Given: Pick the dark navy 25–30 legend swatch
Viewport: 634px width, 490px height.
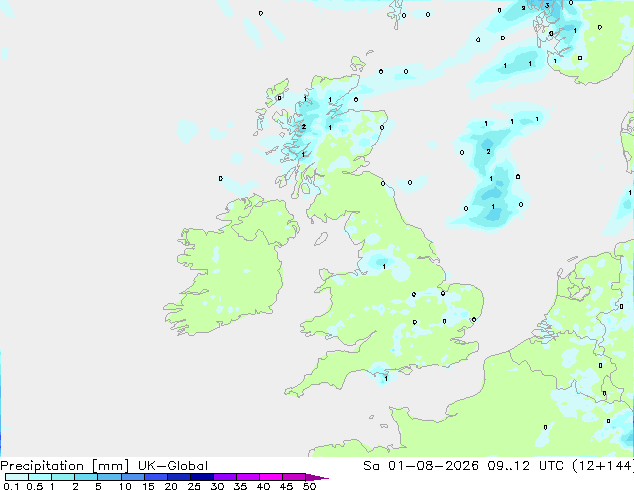Looking at the screenshot, I should click(x=202, y=477).
